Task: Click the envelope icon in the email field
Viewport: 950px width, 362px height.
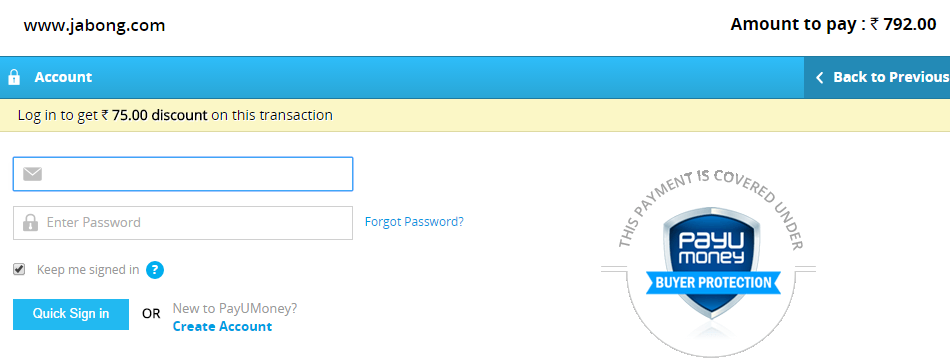Action: [33, 175]
